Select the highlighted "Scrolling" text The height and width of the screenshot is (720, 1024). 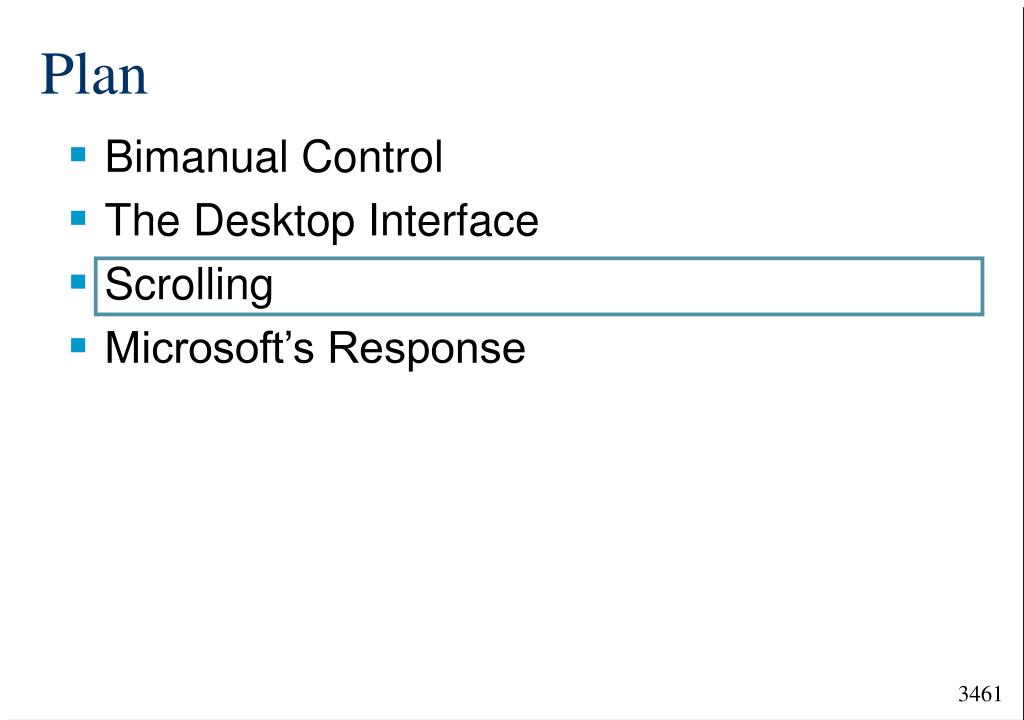[x=189, y=286]
